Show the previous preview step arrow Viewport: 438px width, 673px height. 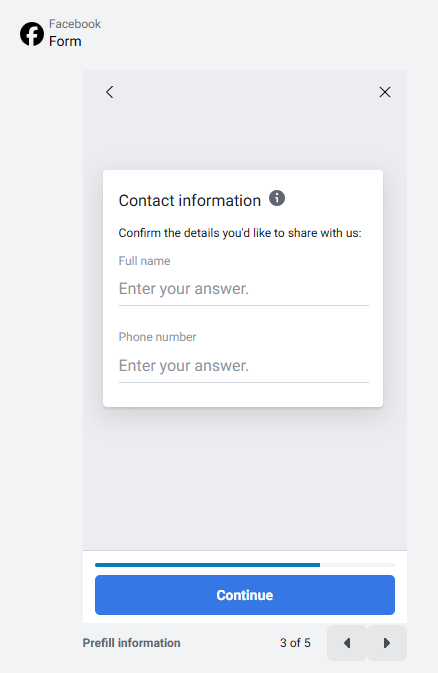click(x=347, y=643)
